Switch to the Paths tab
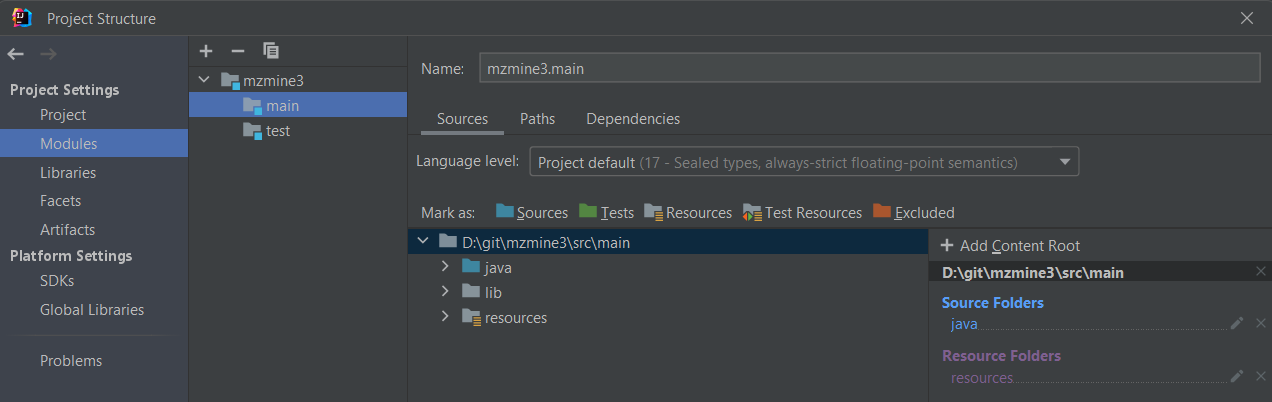 537,119
